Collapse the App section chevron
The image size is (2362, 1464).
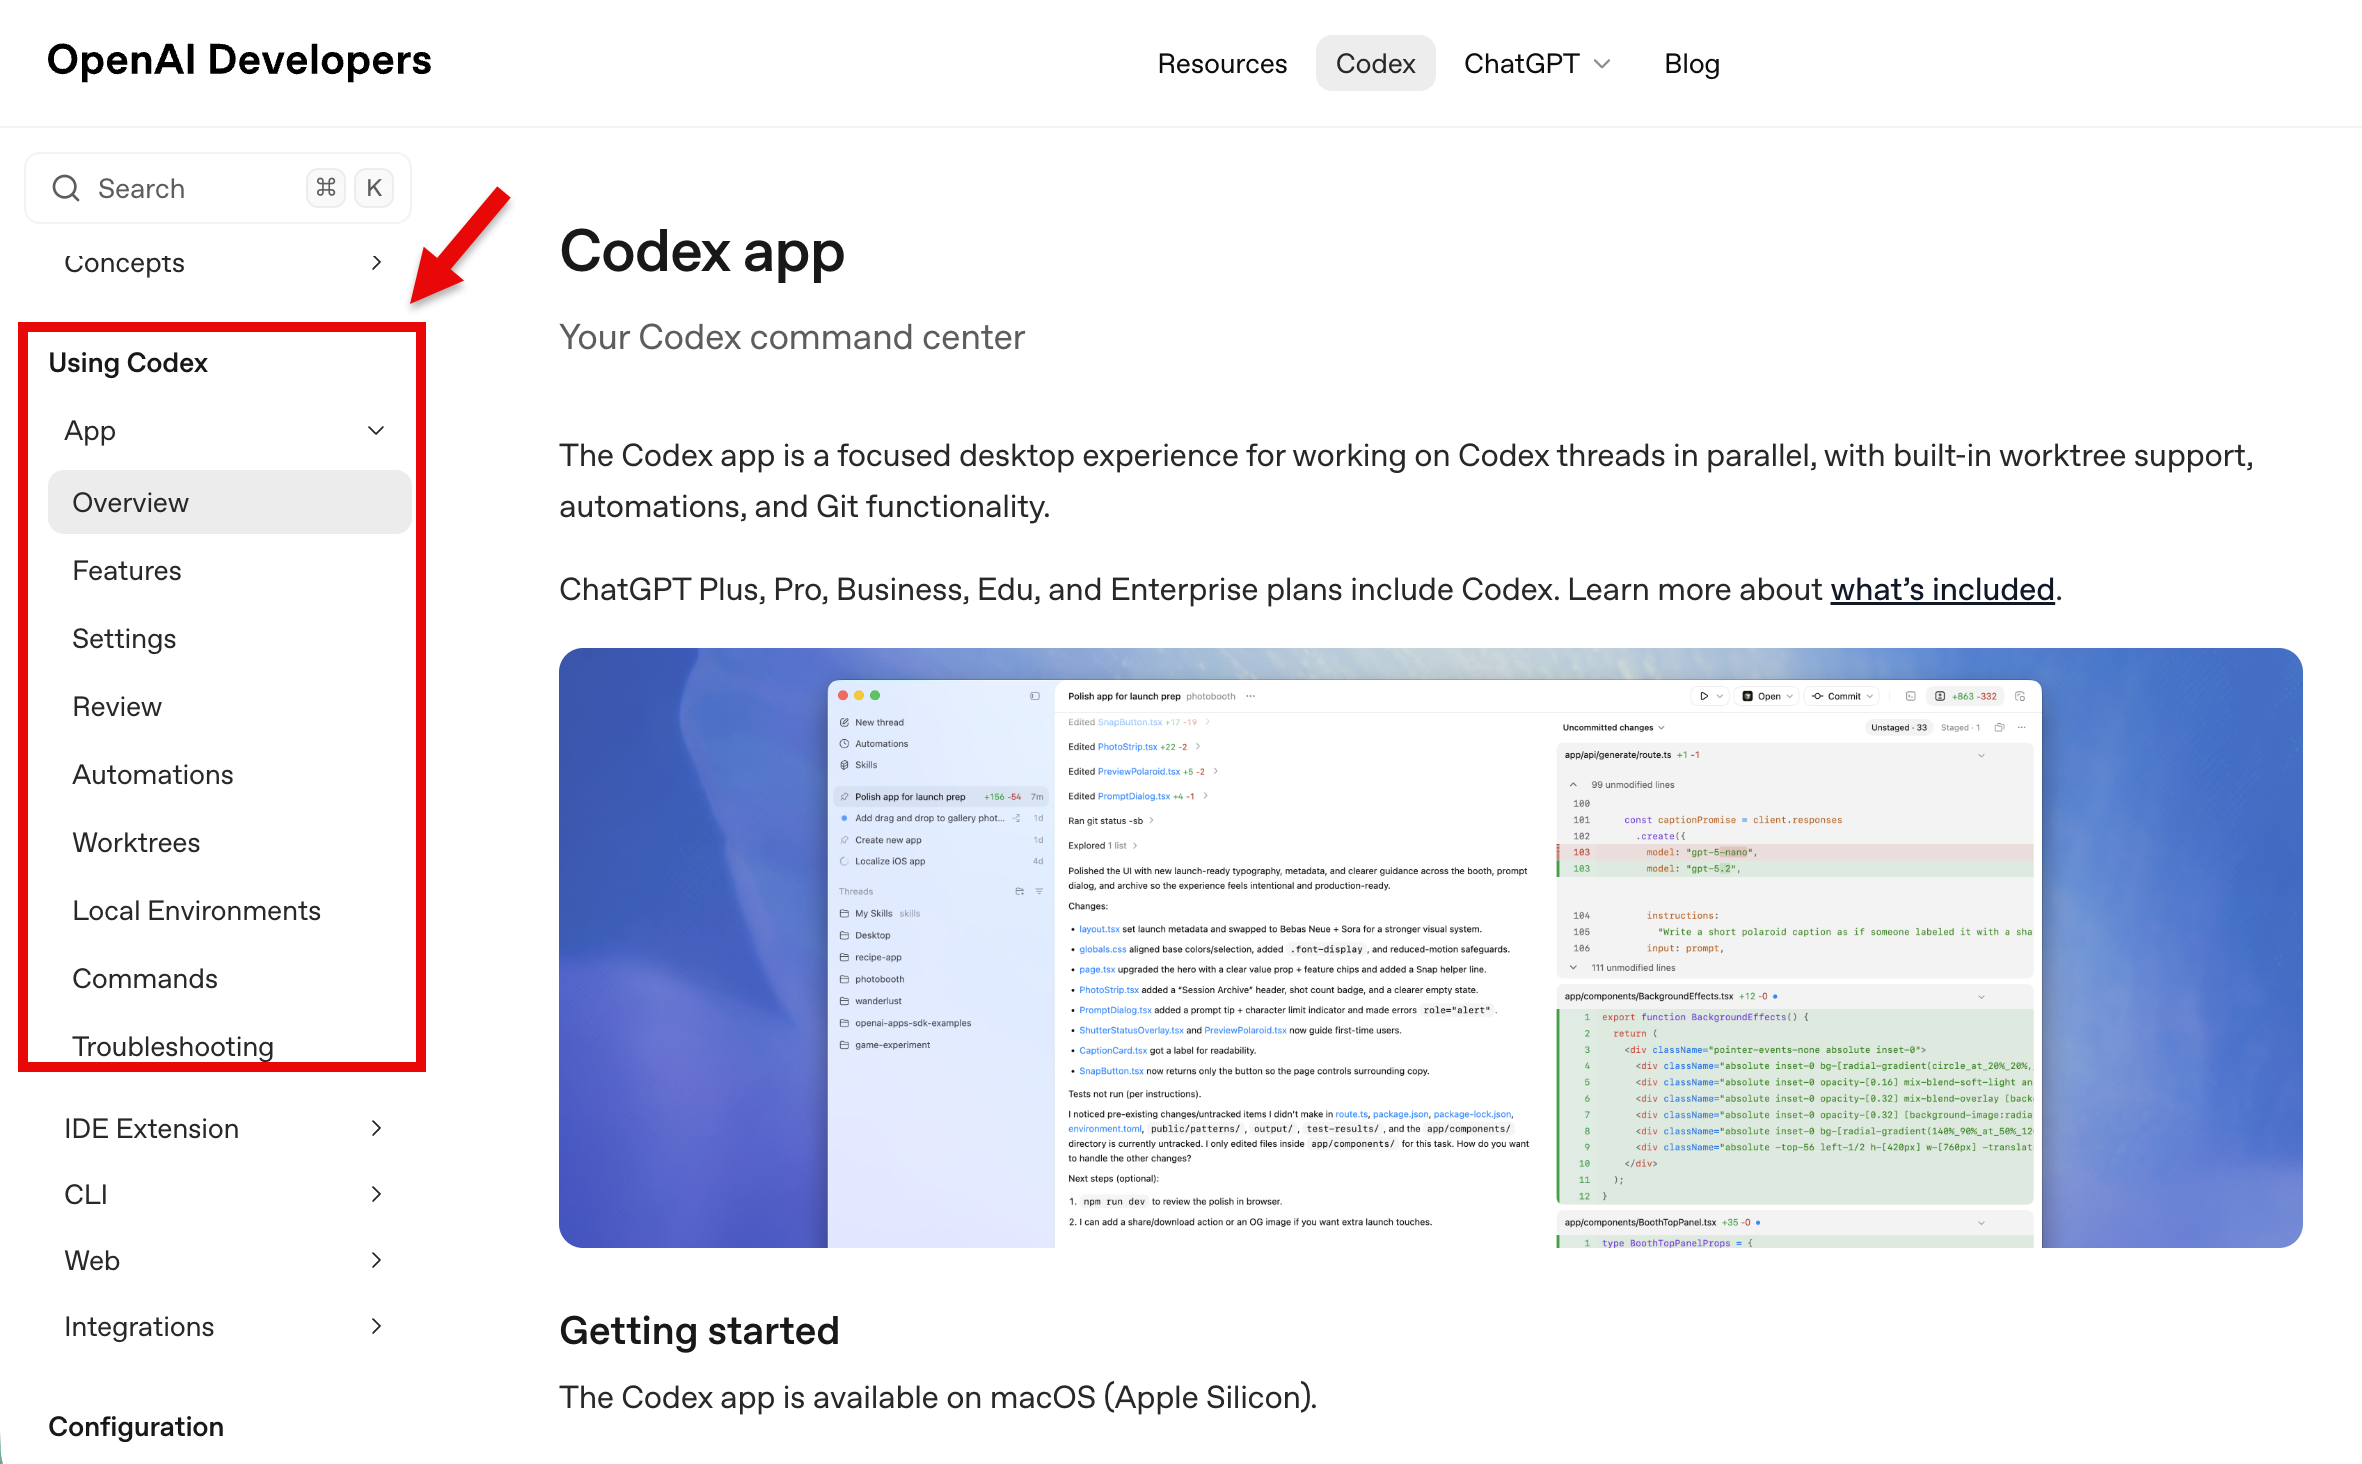[376, 431]
